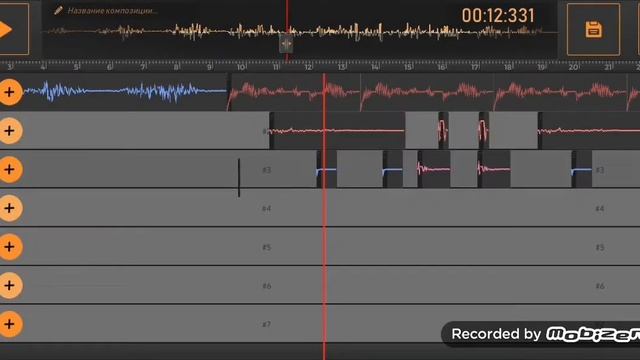This screenshot has width=640, height=360.
Task: Click the left #6 track label
Action: click(267, 286)
